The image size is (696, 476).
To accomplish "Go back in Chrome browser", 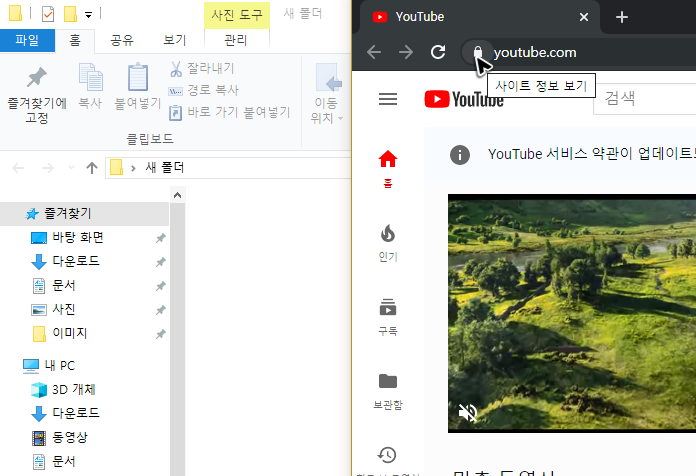I will click(374, 52).
